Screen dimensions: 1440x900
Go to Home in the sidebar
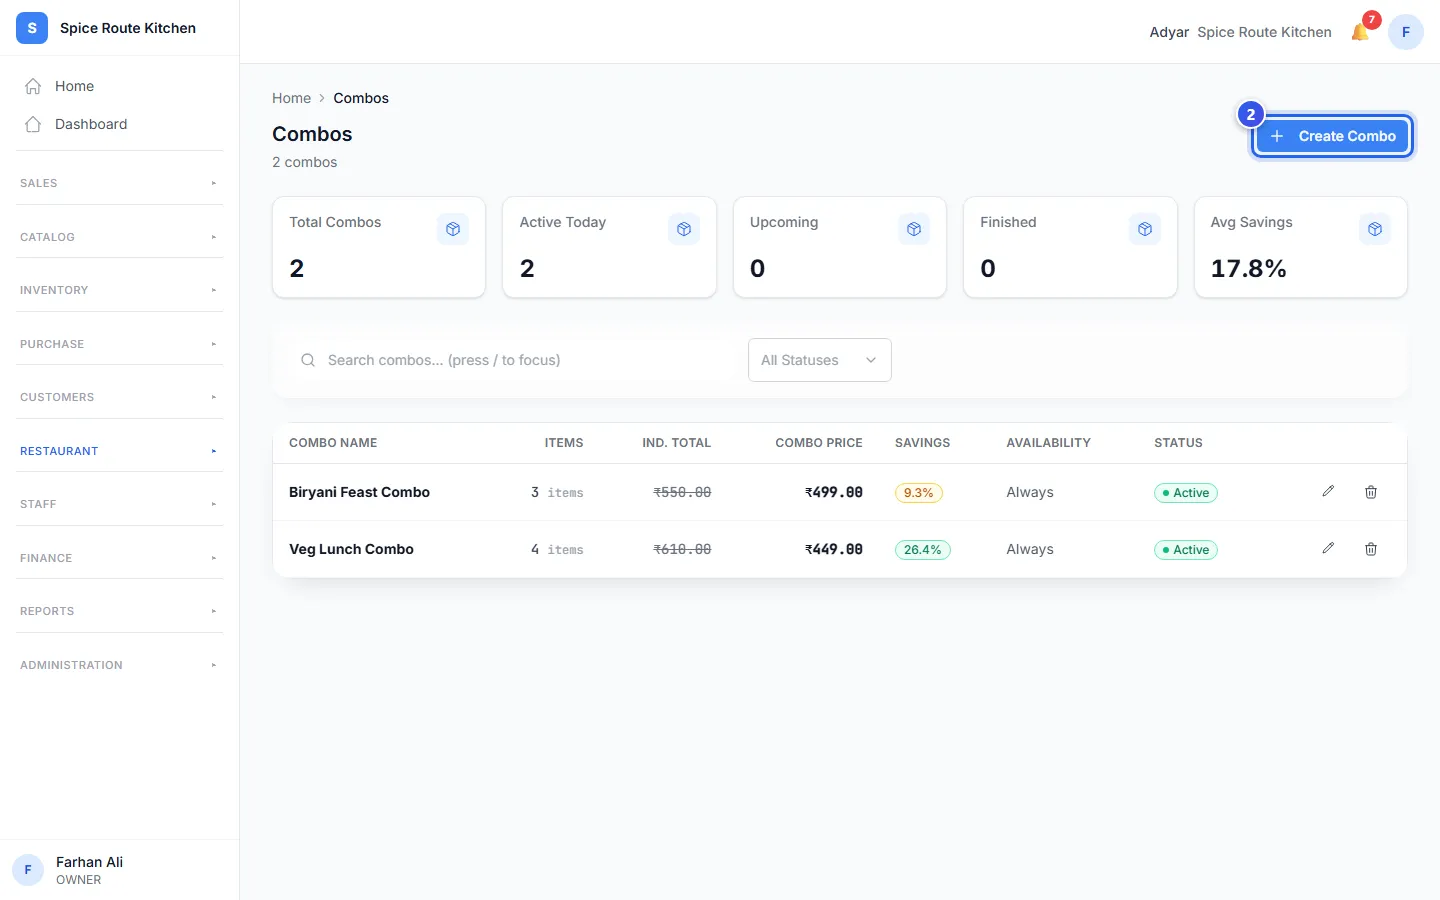coord(120,86)
